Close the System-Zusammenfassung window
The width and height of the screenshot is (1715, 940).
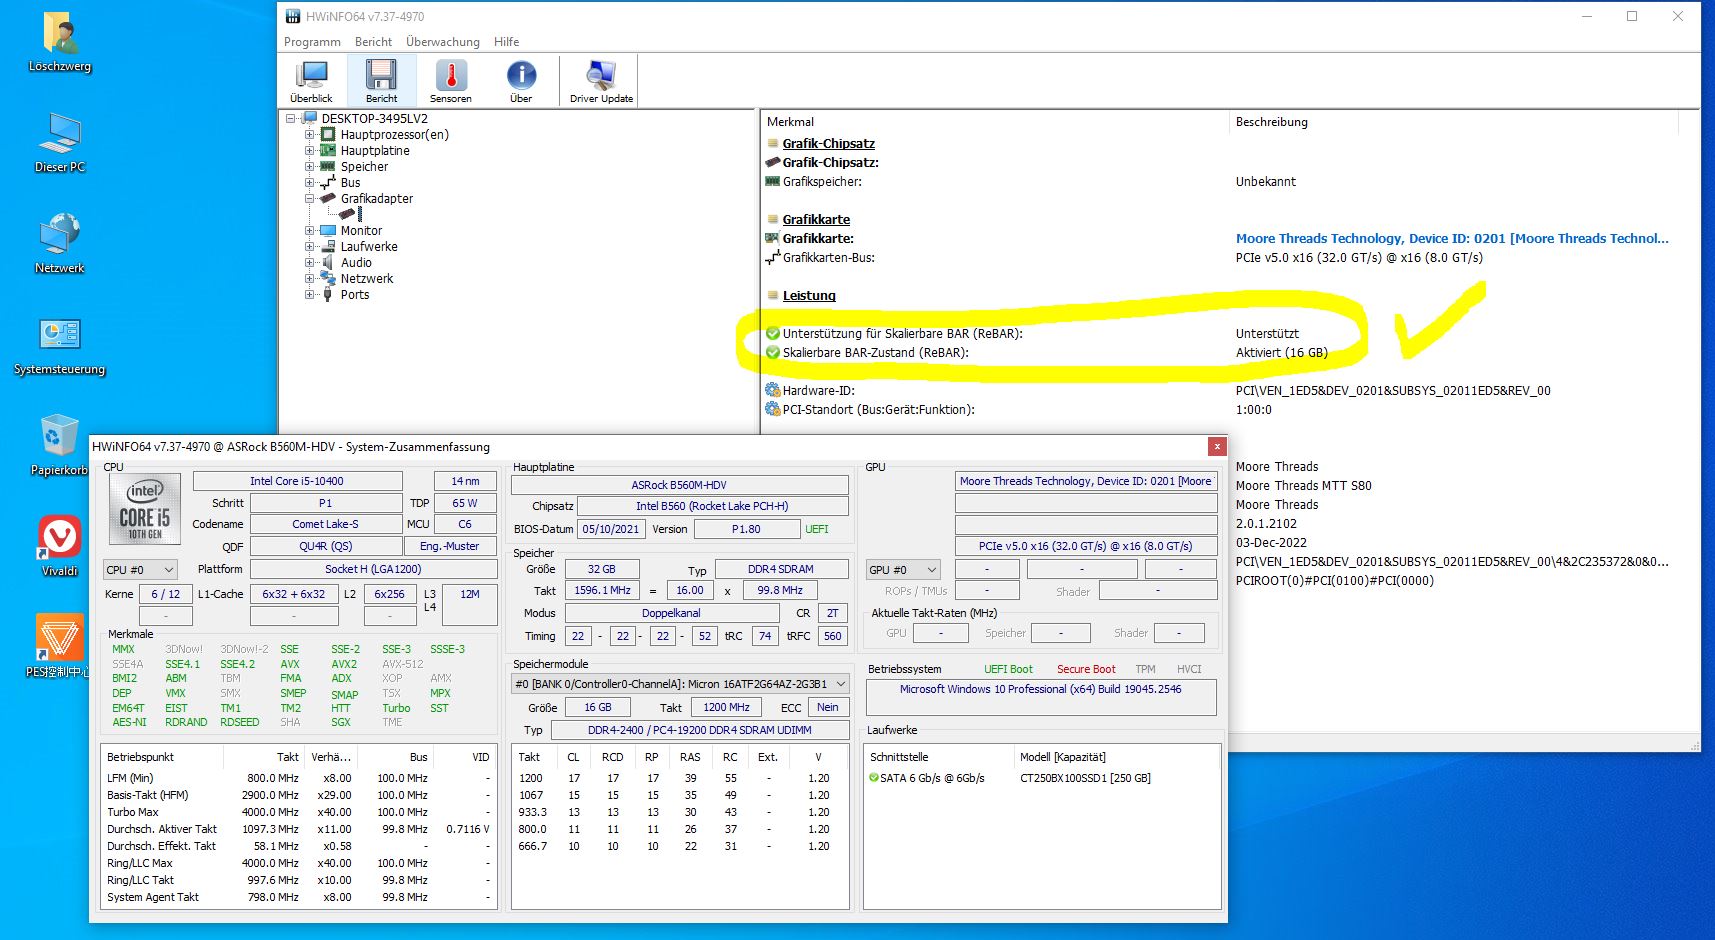click(1216, 446)
